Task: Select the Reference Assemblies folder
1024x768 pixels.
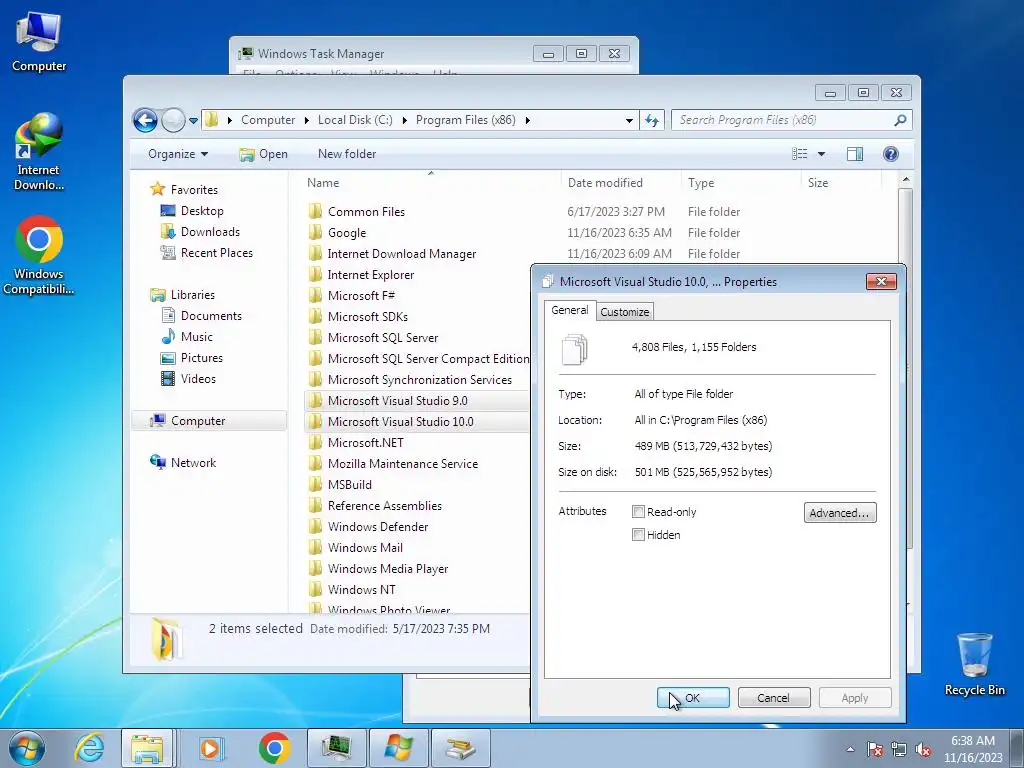Action: pyautogui.click(x=374, y=505)
